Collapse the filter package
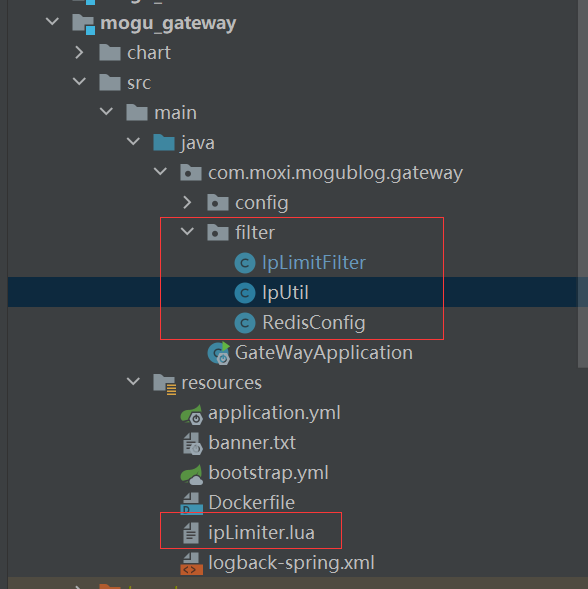 click(x=187, y=231)
